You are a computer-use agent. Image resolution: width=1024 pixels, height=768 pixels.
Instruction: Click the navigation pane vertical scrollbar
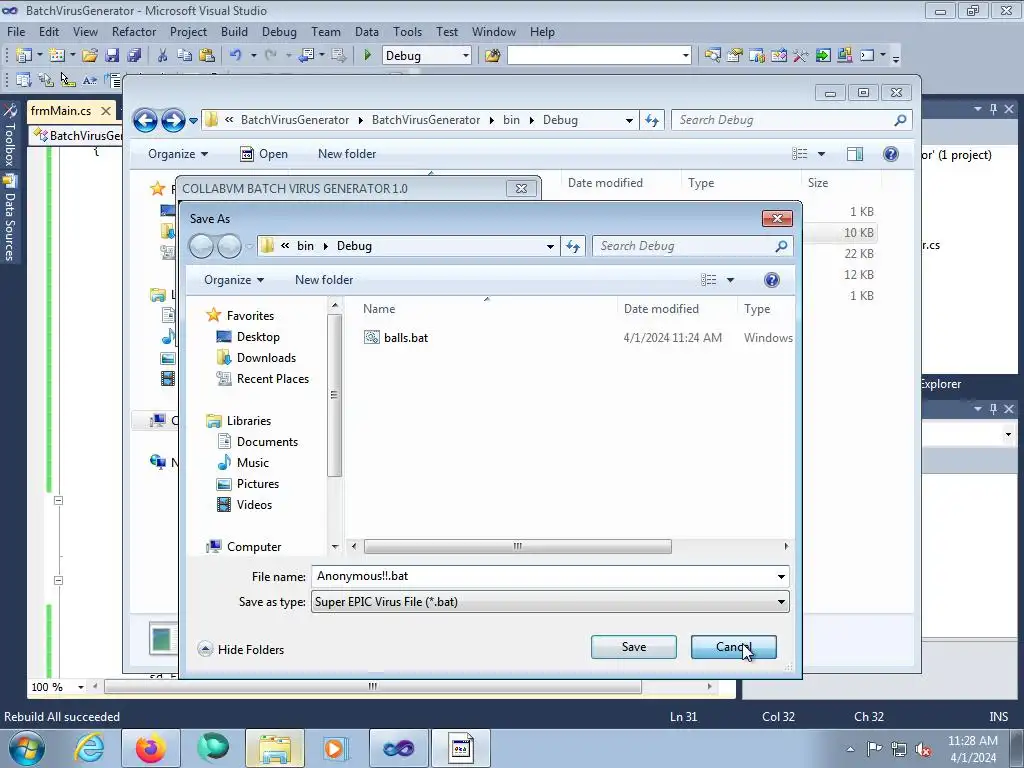pyautogui.click(x=334, y=394)
